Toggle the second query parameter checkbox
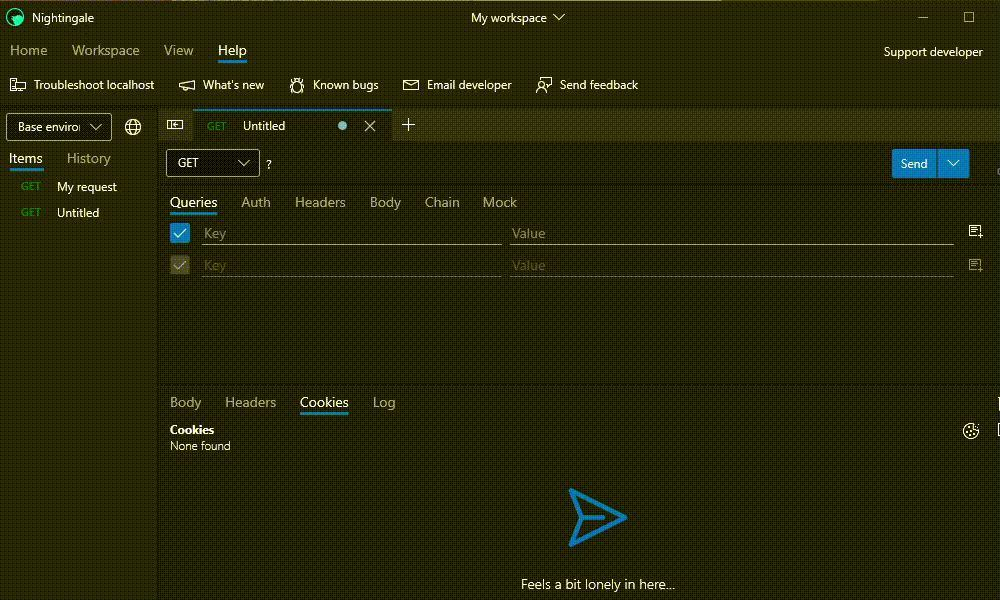 tap(180, 265)
